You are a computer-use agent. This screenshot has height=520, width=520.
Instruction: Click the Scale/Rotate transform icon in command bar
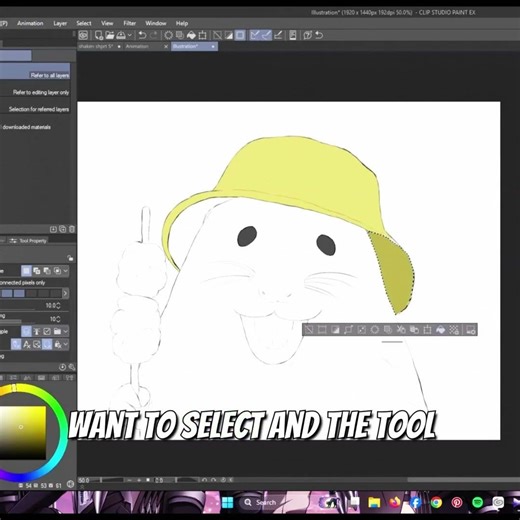(202, 35)
